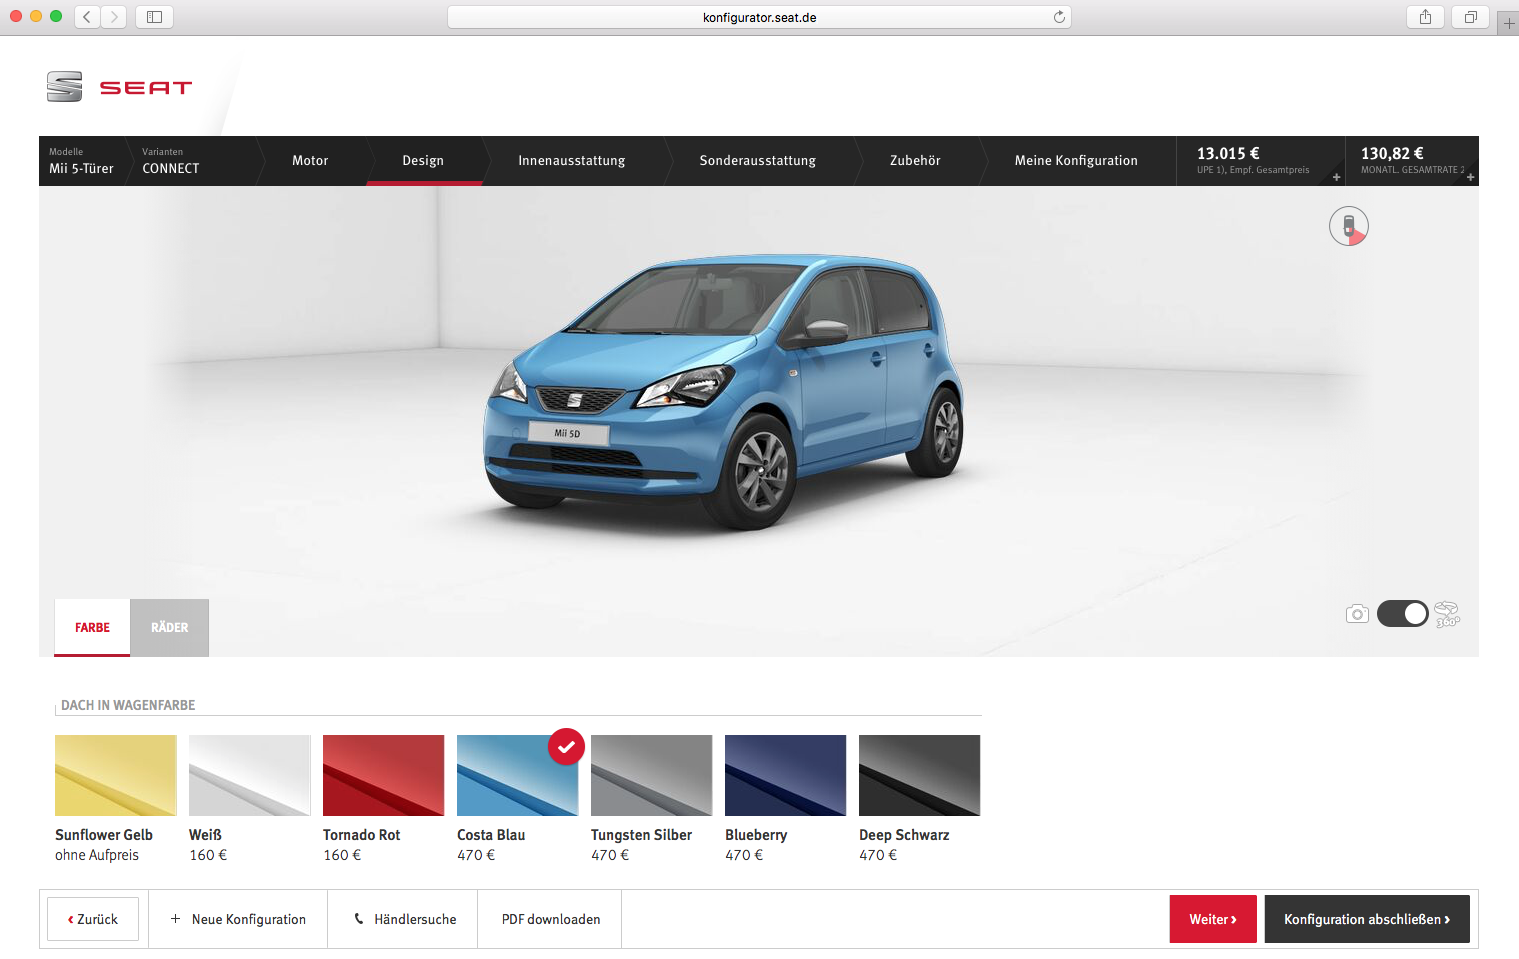Screen dimensions: 1519x959
Task: Open the Safari share menu
Action: click(x=1425, y=17)
